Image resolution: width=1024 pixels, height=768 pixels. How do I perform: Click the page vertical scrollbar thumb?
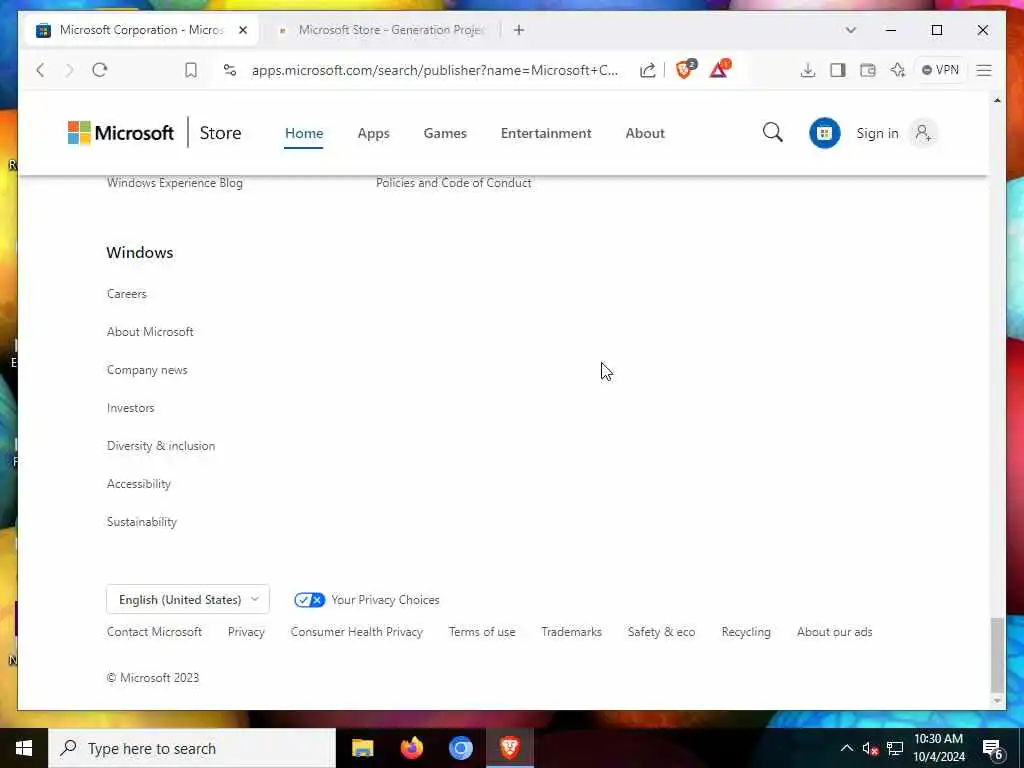pos(997,655)
